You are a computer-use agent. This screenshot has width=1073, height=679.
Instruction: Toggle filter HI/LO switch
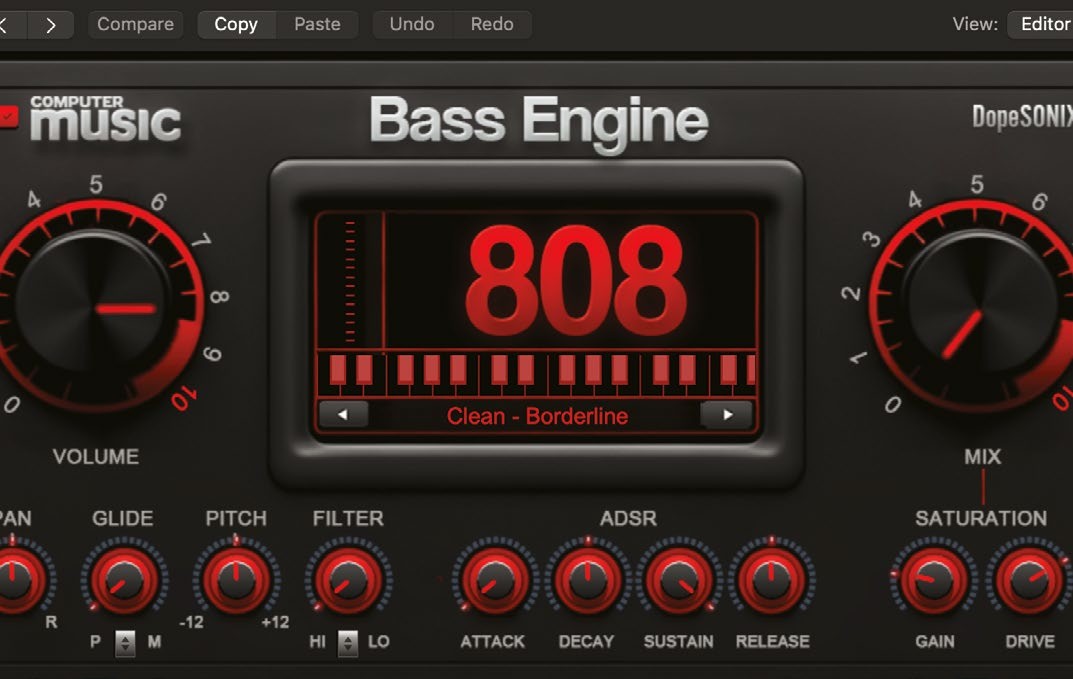pos(348,643)
